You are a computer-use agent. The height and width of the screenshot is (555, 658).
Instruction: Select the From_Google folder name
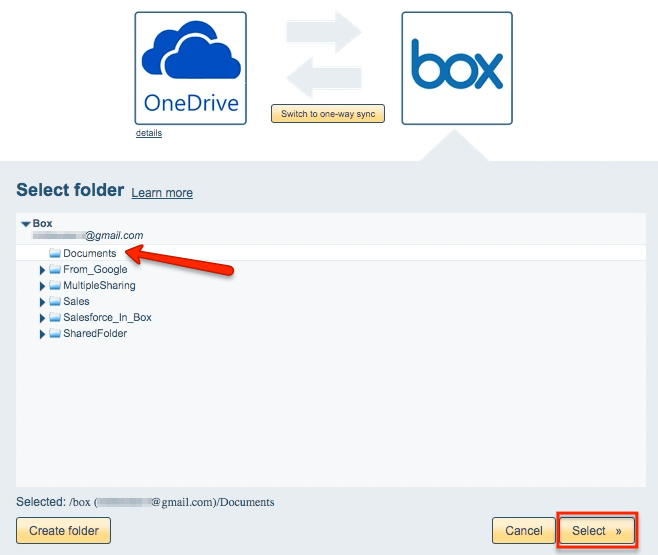tap(95, 269)
